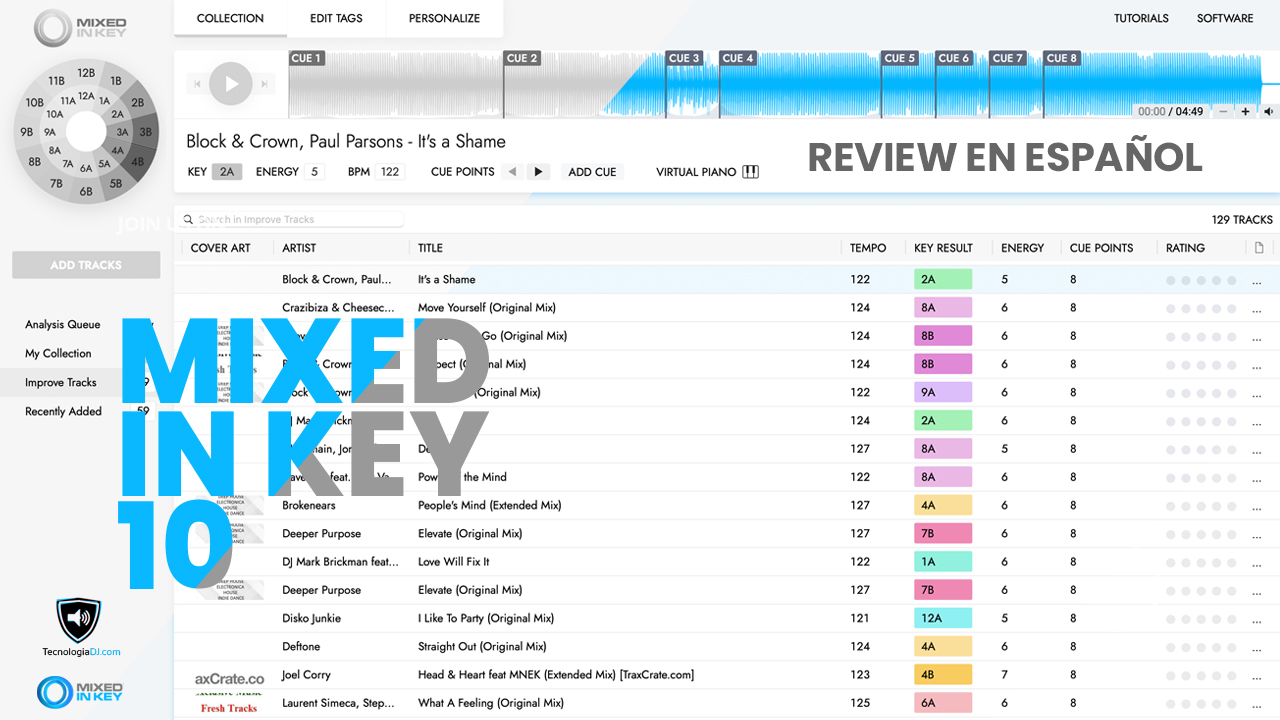Select 4B segment on Camelot wheel

pyautogui.click(x=137, y=160)
